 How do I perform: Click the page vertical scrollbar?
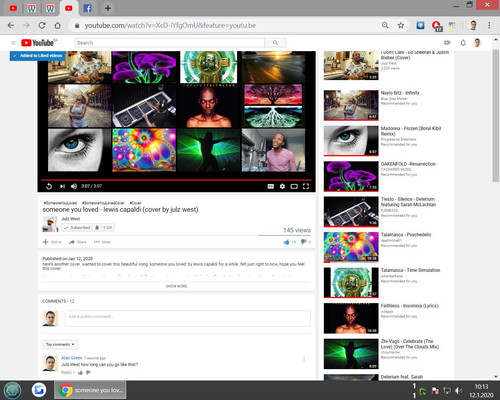click(496, 117)
